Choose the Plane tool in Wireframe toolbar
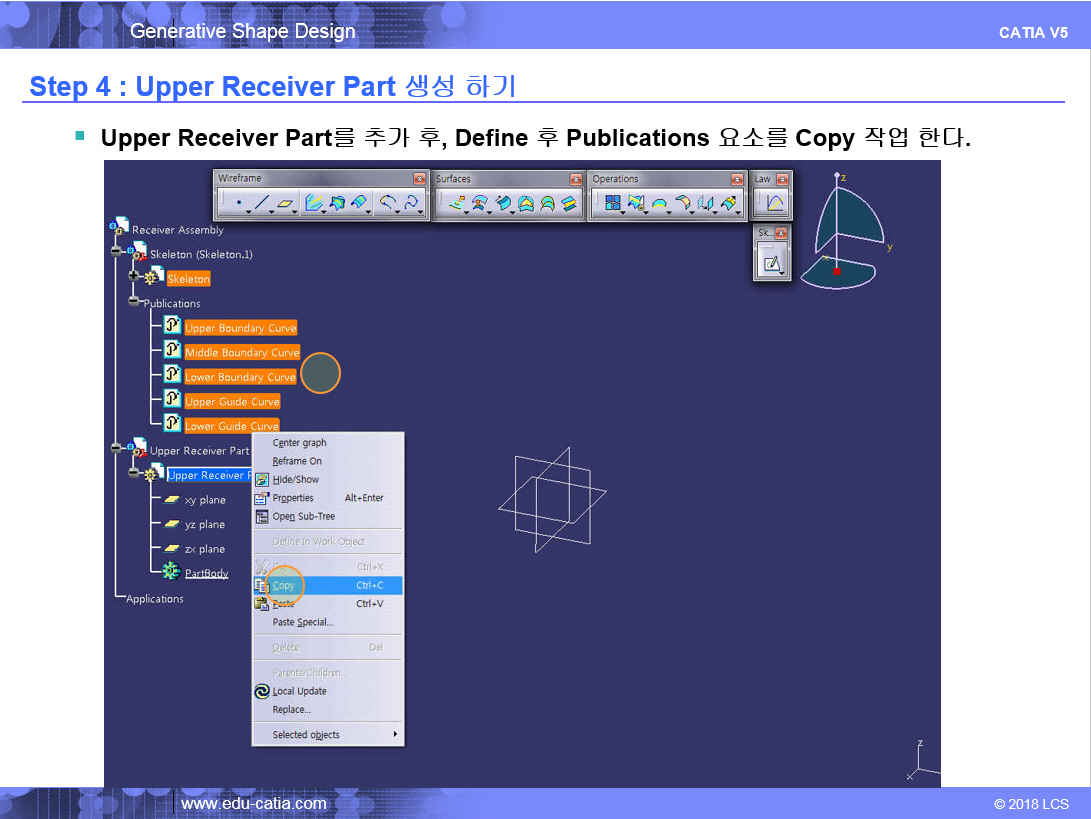Image resolution: width=1091 pixels, height=819 pixels. click(x=287, y=203)
